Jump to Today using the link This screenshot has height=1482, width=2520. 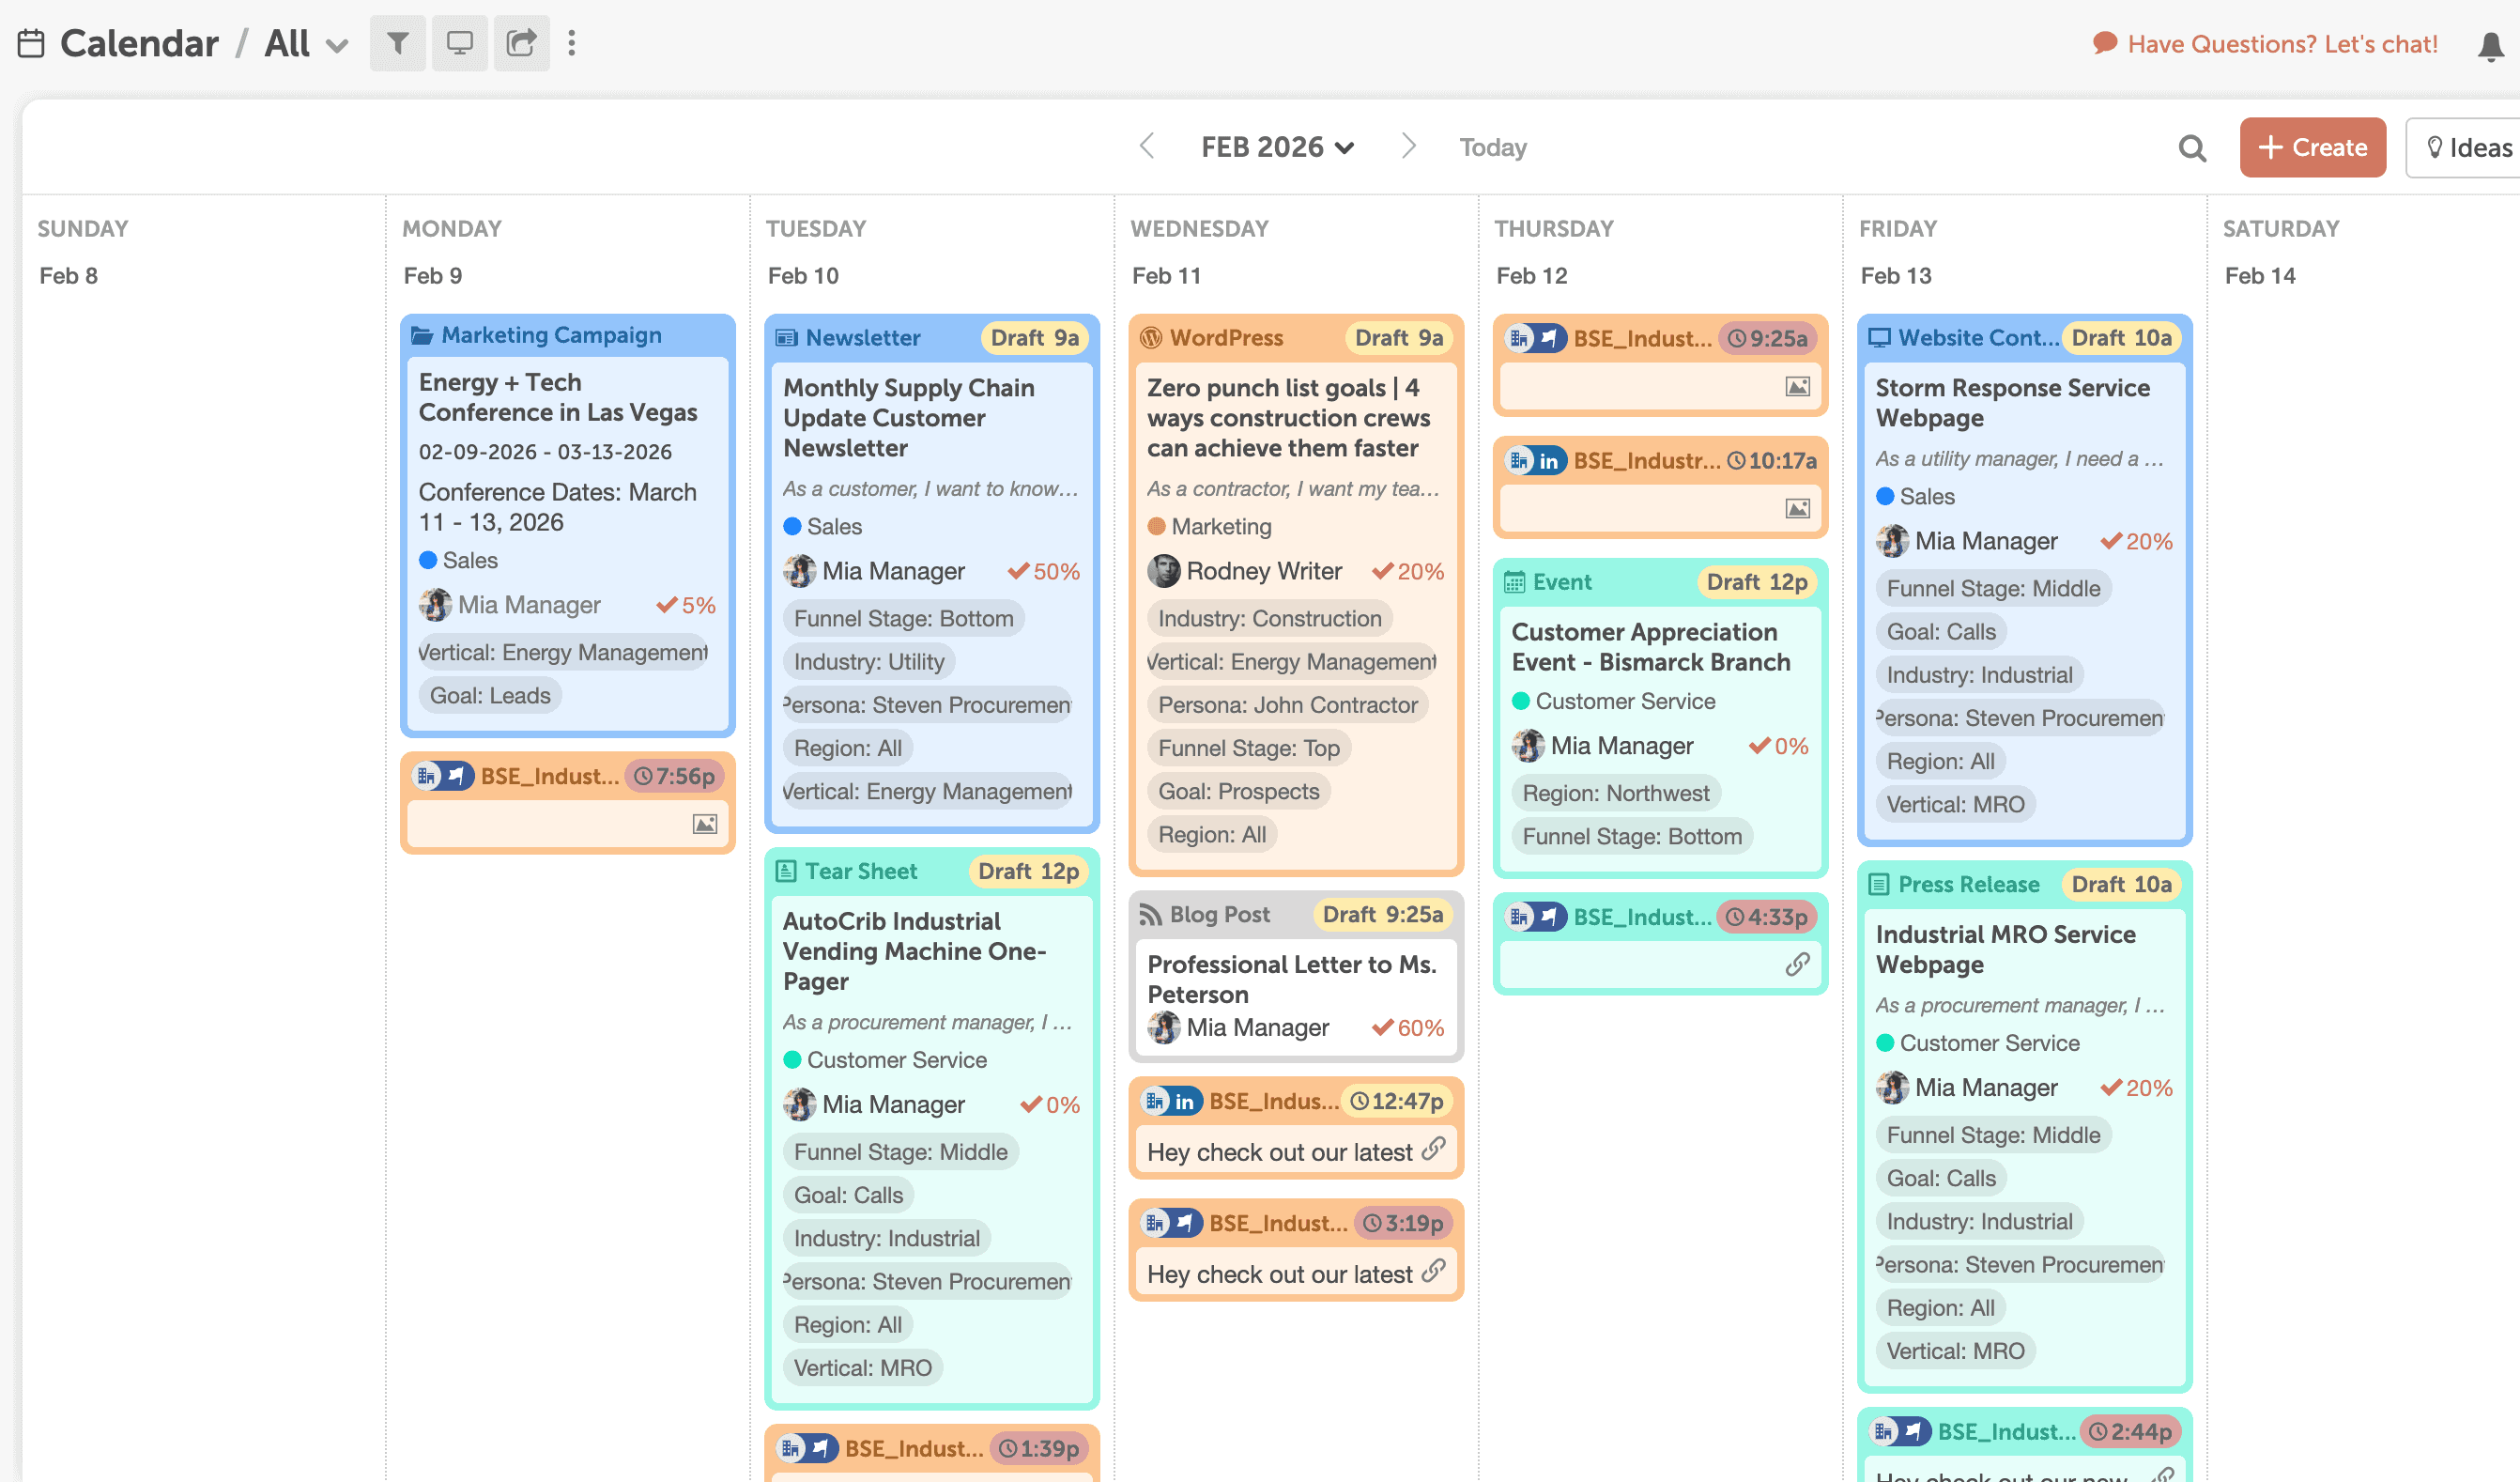point(1492,147)
